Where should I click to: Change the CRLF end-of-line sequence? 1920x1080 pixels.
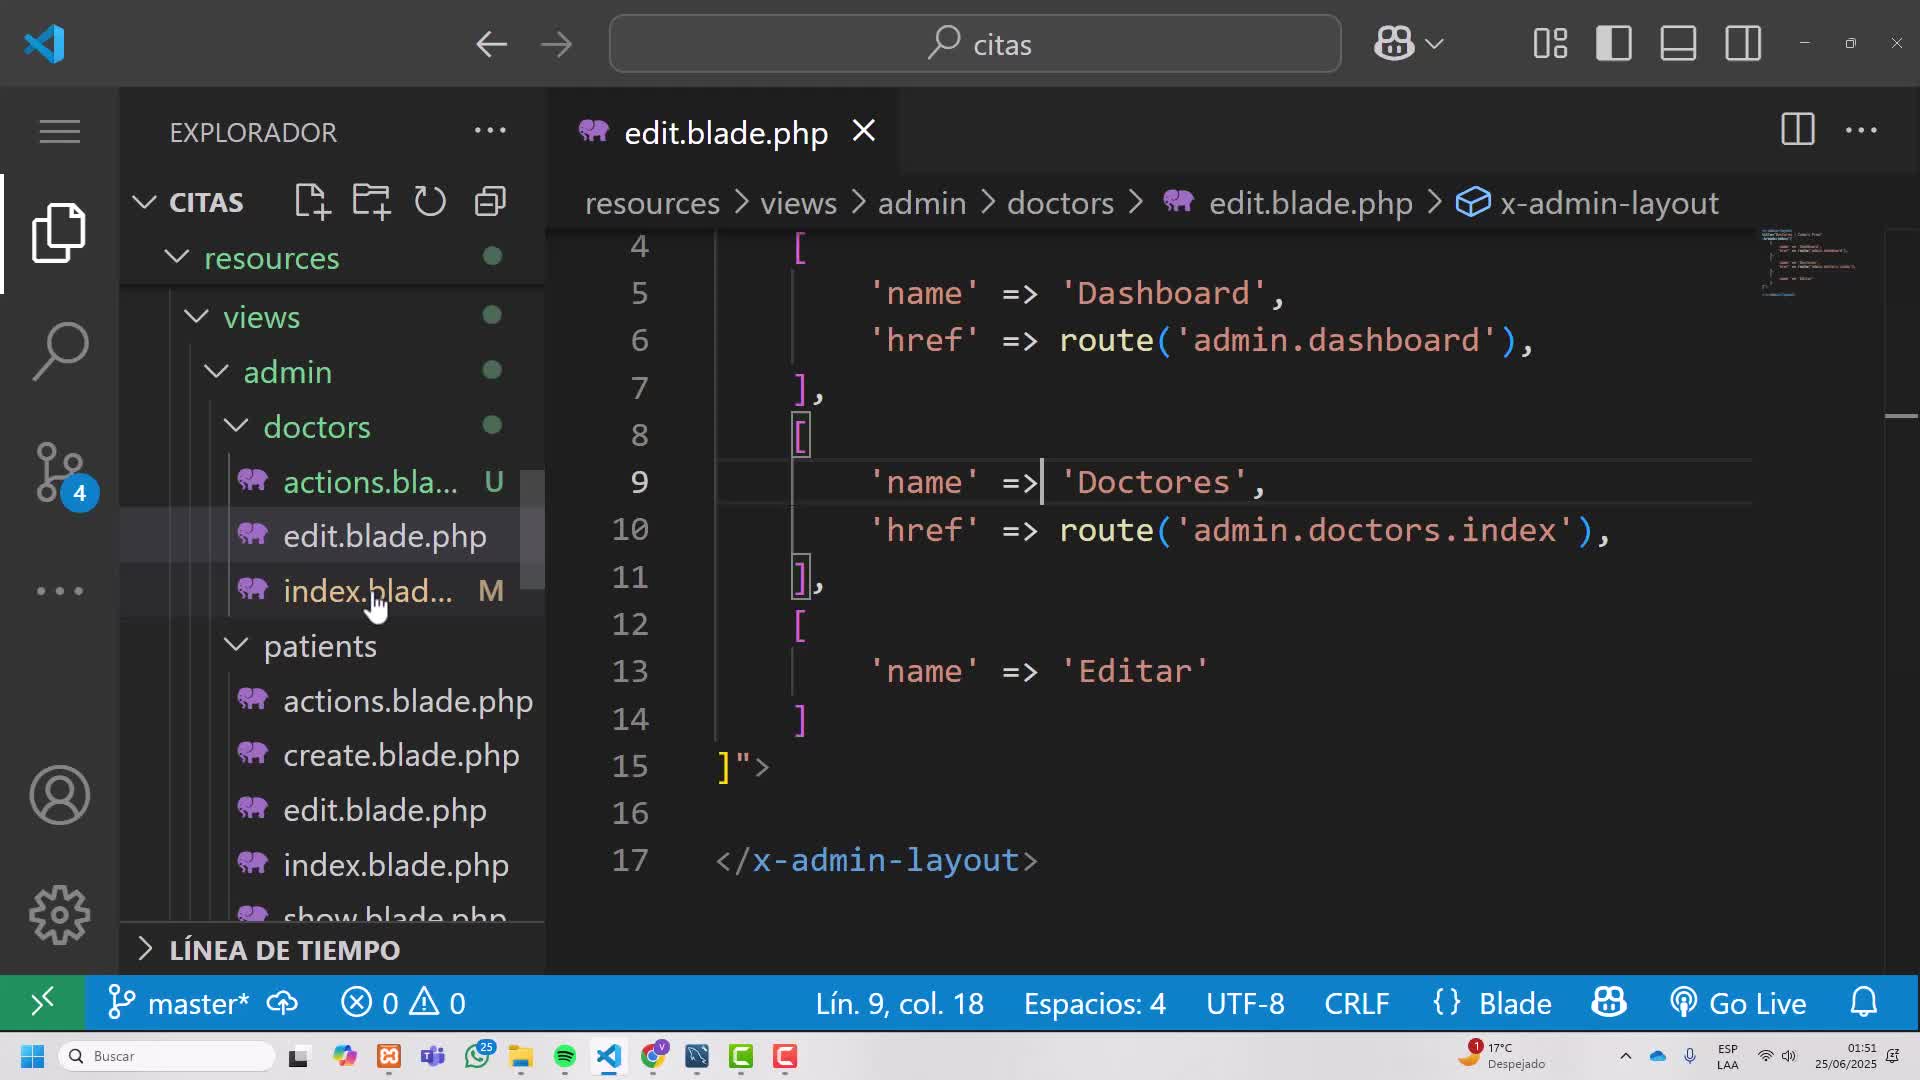click(x=1357, y=1003)
